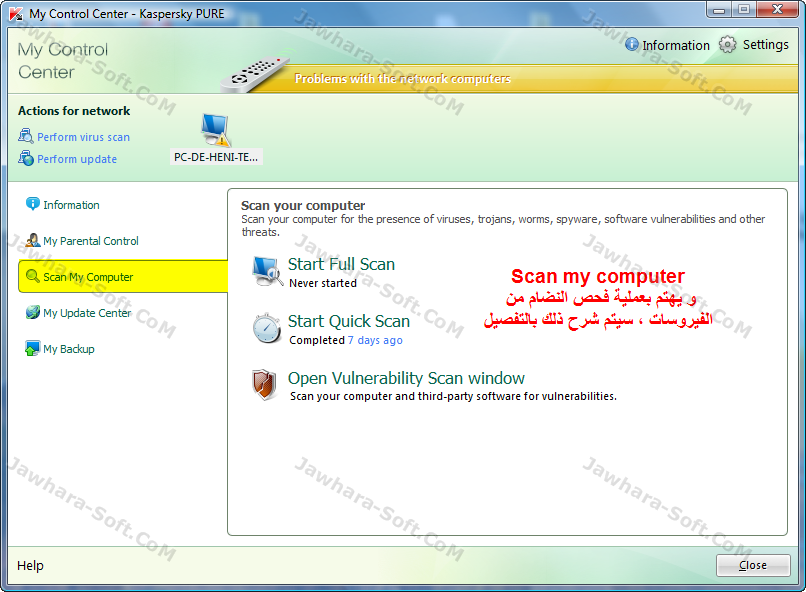This screenshot has height=592, width=806.
Task: Open the Information sidebar section
Action: [x=71, y=205]
